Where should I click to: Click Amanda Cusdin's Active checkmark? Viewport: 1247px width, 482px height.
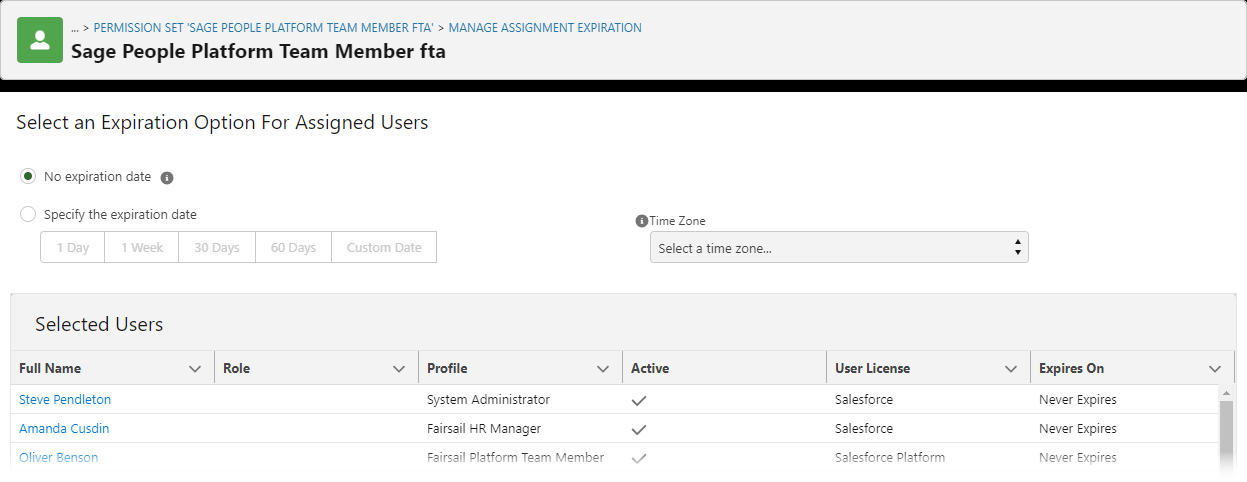pos(639,429)
